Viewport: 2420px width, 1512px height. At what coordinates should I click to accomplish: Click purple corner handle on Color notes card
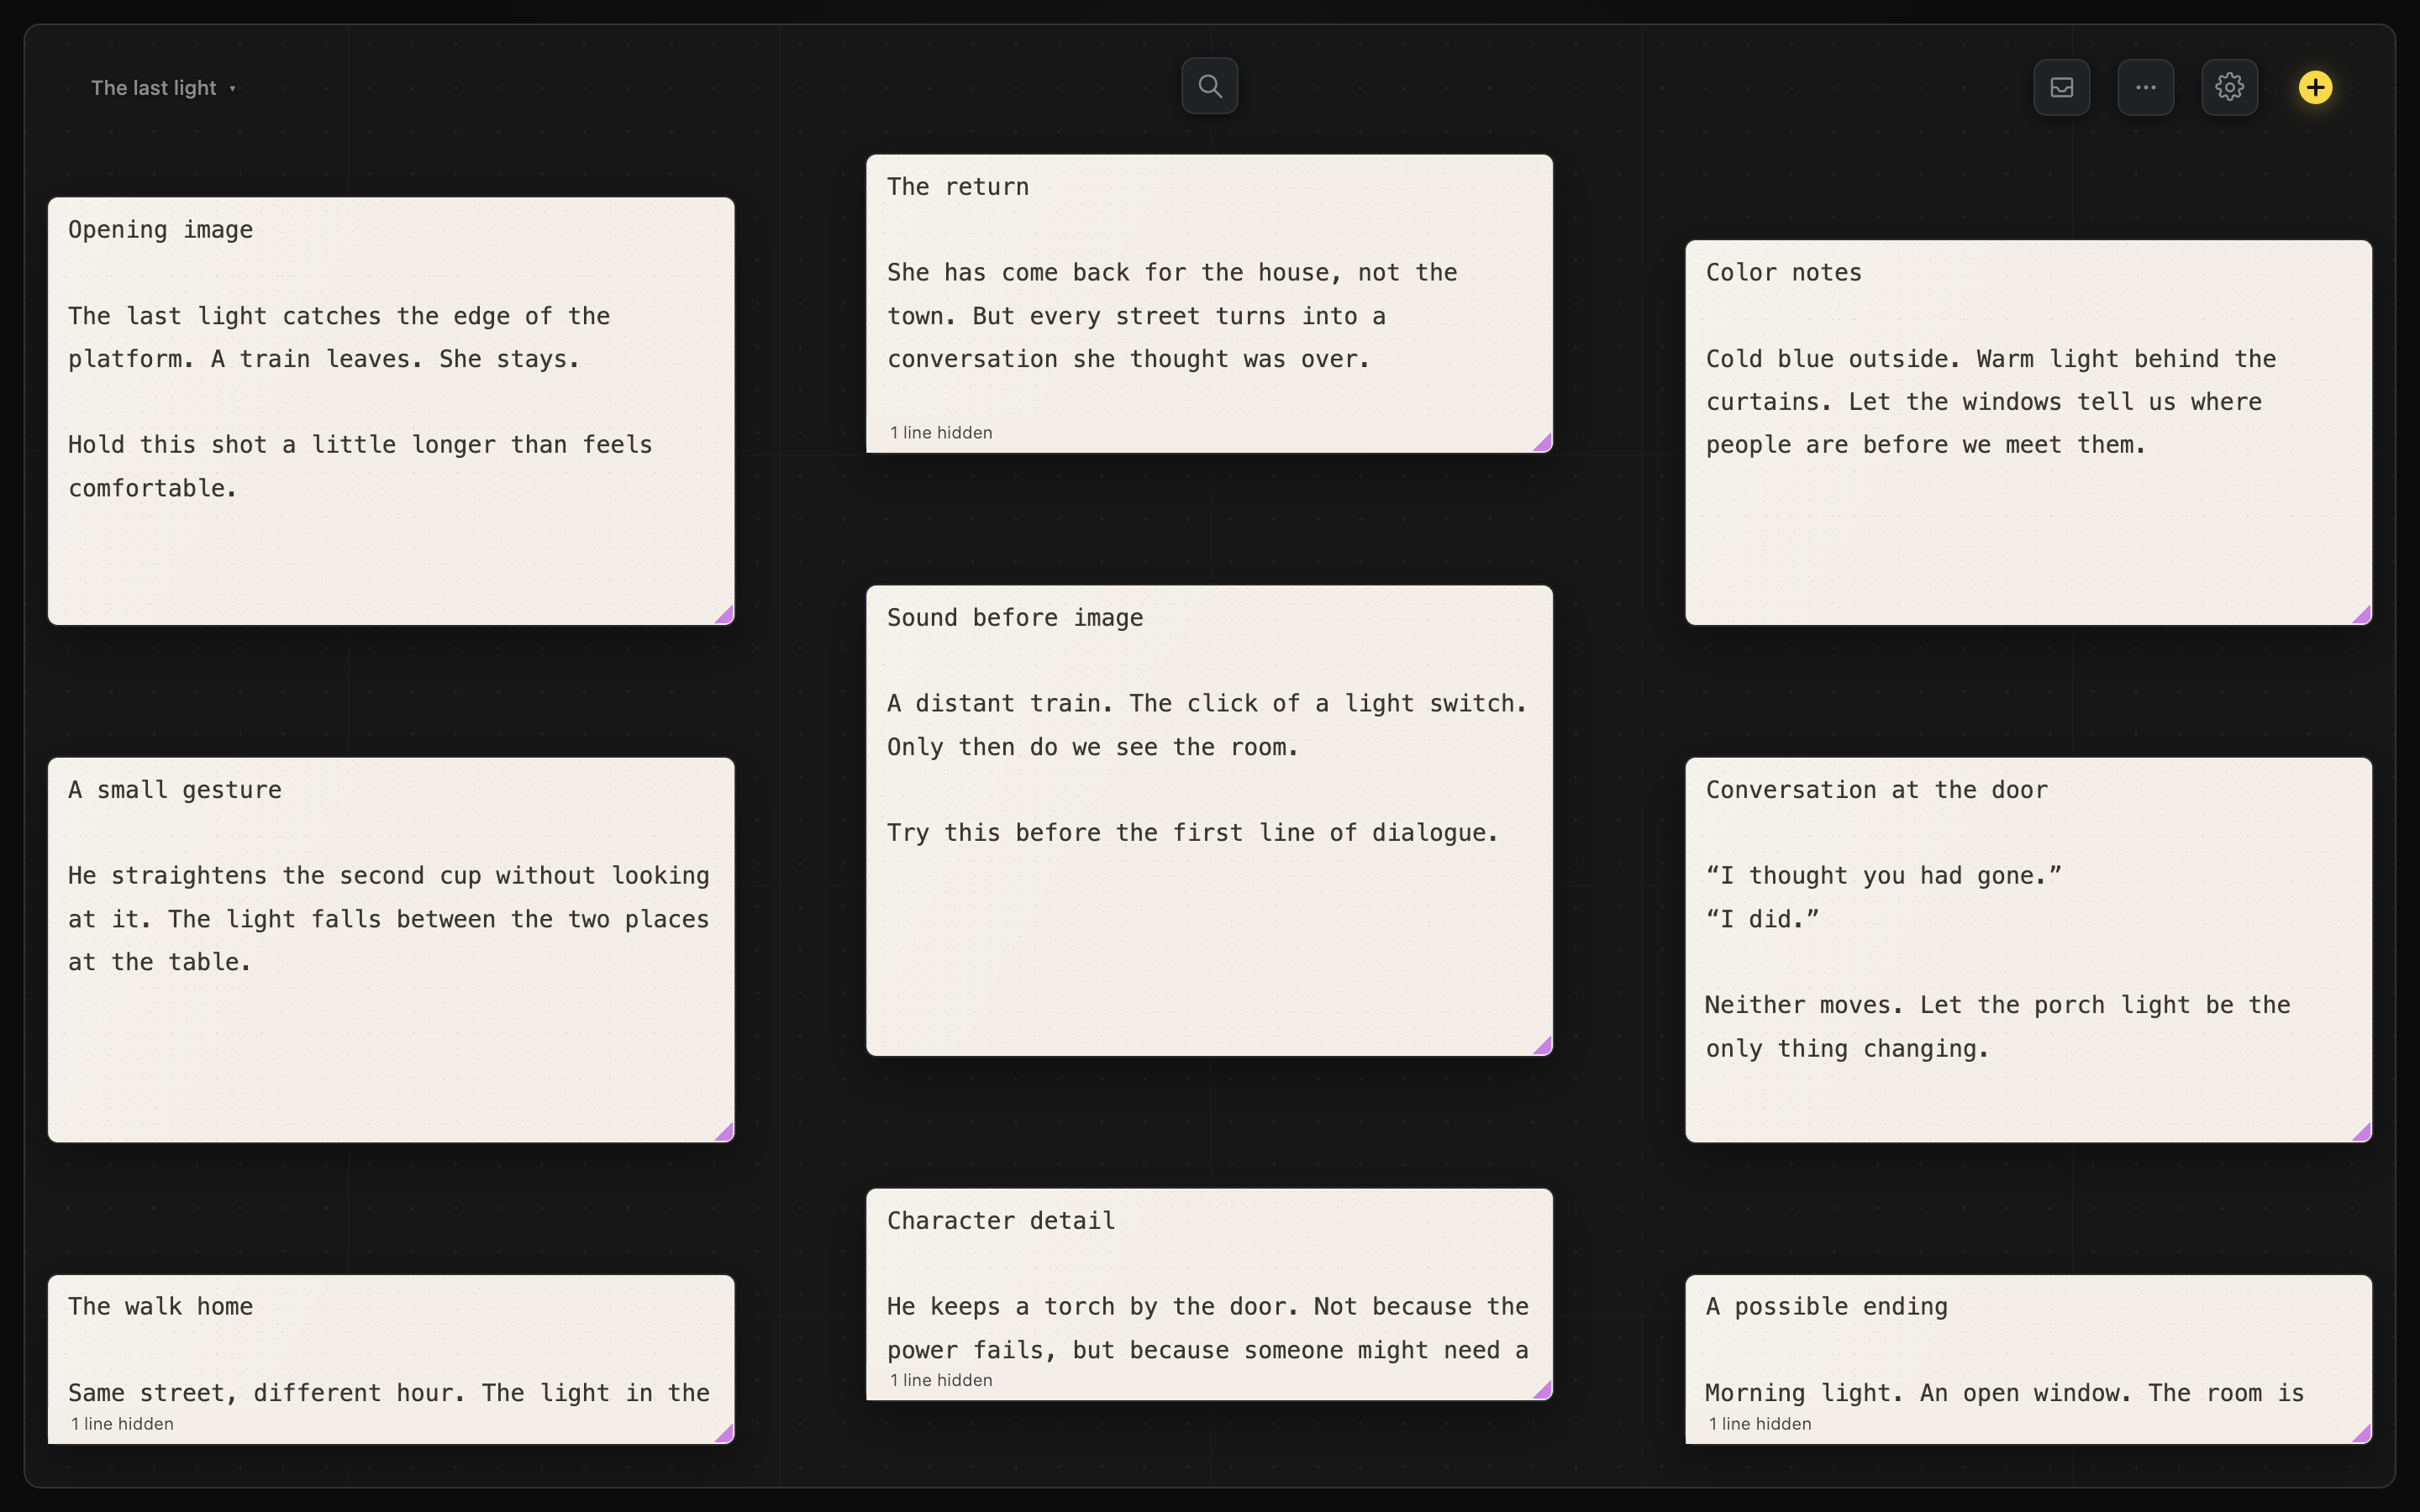[2362, 615]
